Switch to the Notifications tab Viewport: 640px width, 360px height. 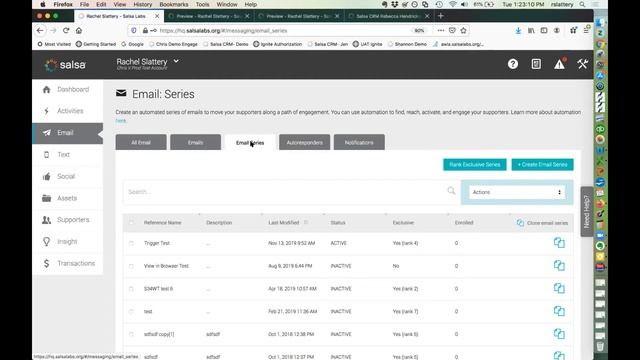coord(359,142)
